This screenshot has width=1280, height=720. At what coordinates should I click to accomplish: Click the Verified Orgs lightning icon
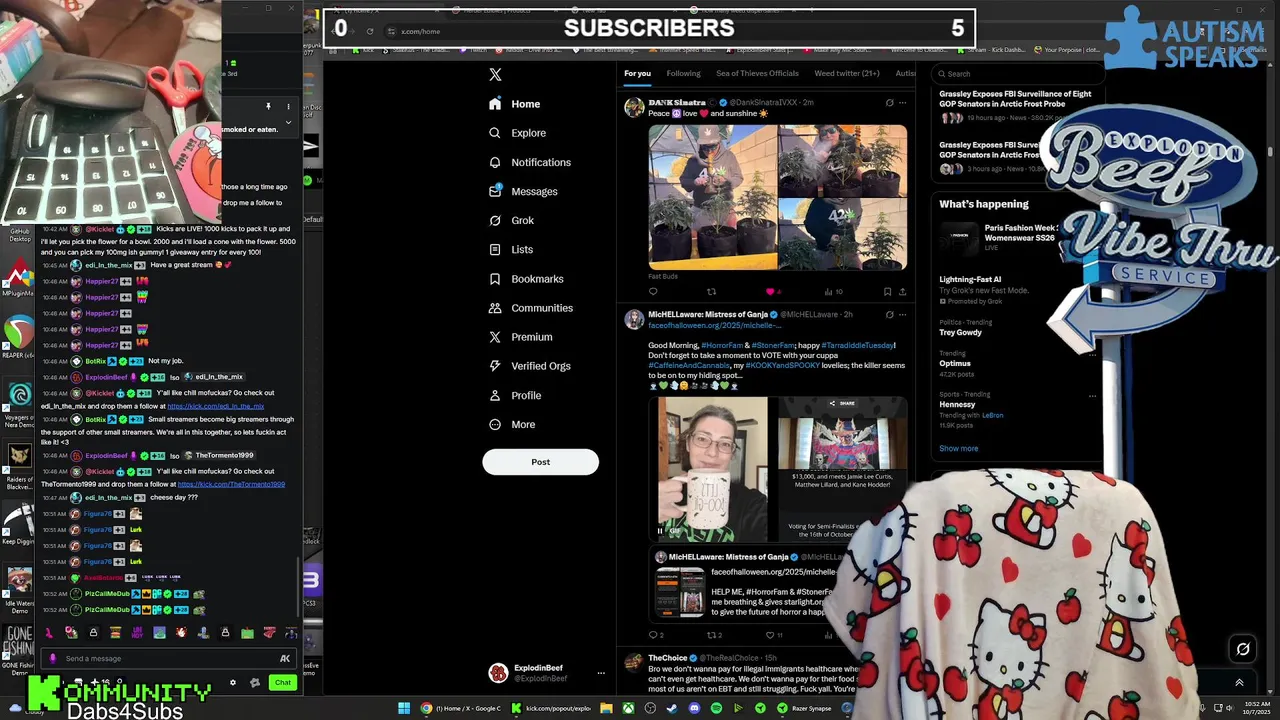[495, 366]
